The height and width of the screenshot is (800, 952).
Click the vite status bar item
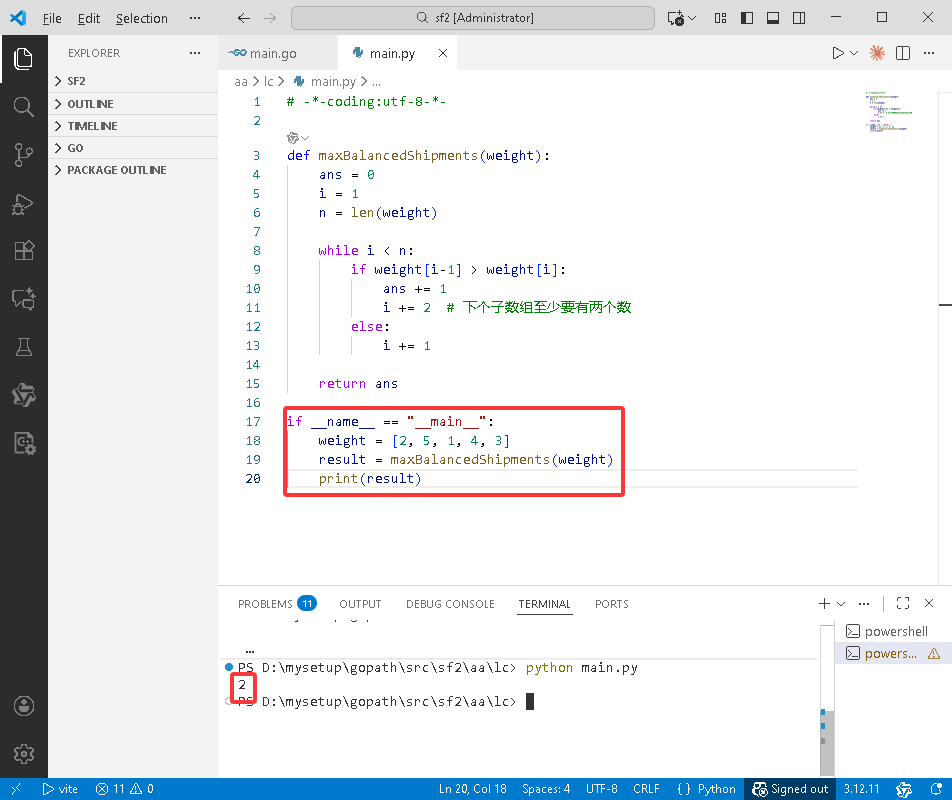tap(60, 788)
